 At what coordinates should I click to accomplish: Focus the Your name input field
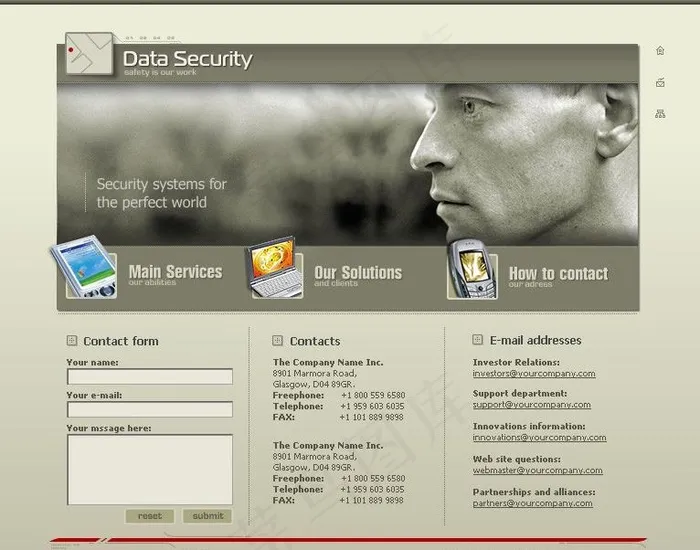point(149,377)
